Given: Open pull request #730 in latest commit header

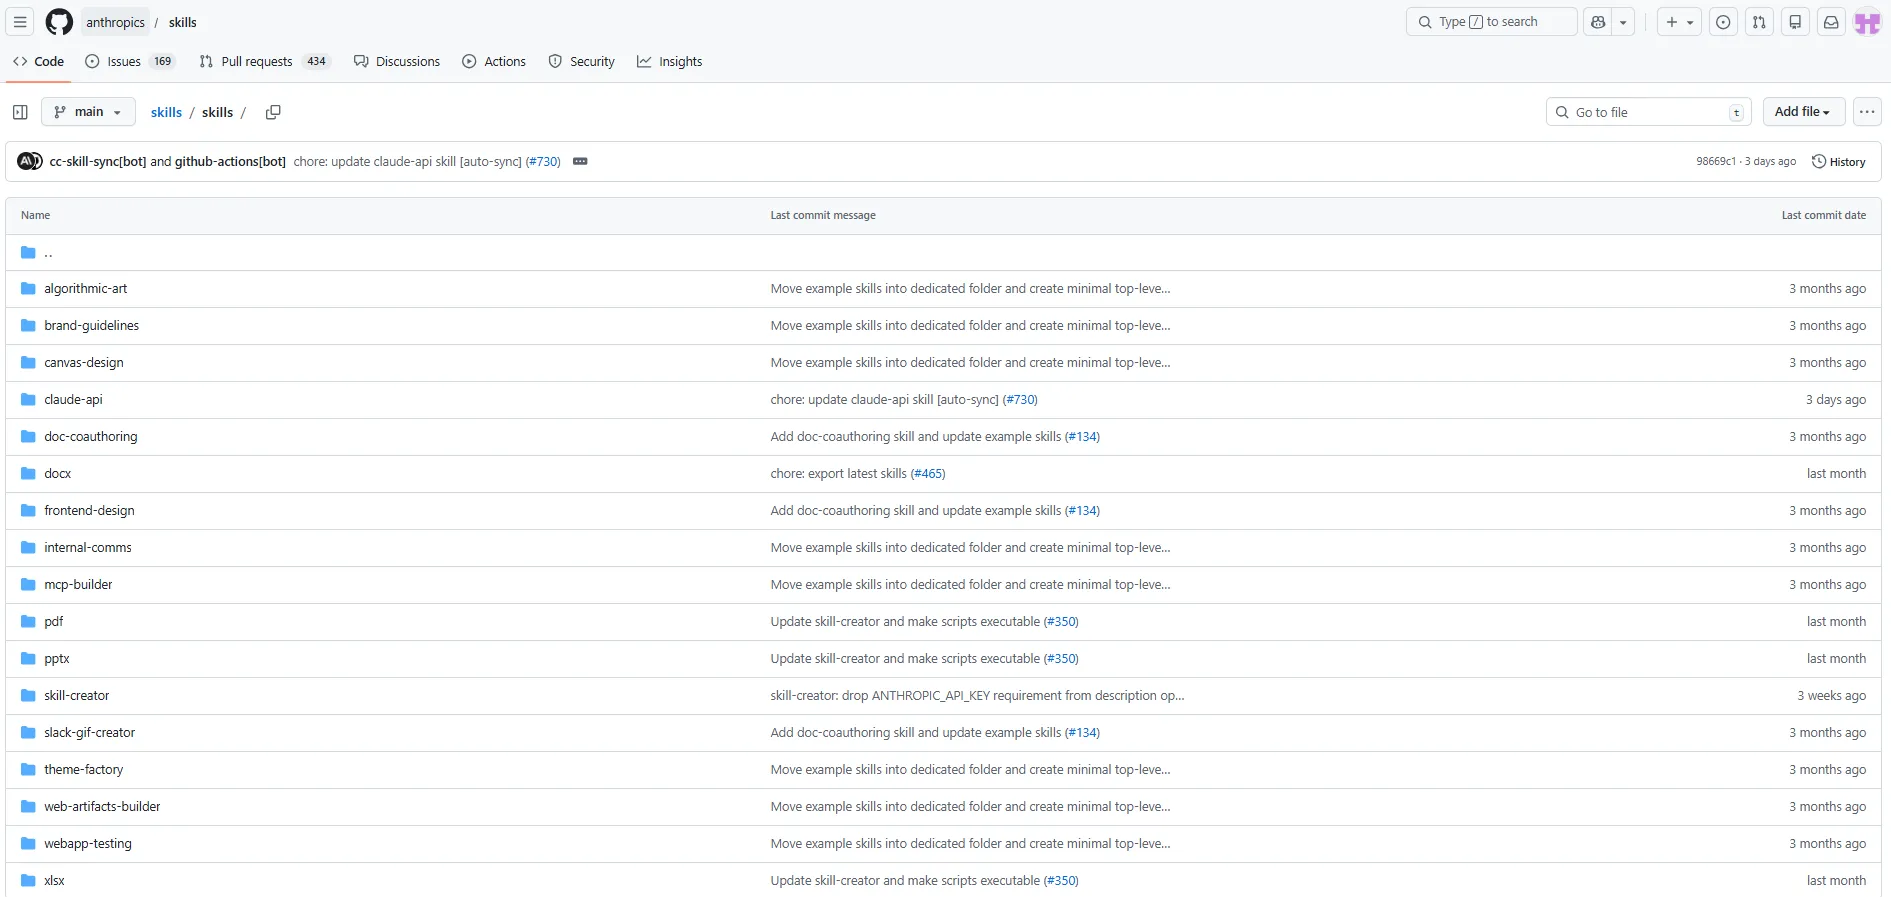Looking at the screenshot, I should [x=543, y=161].
